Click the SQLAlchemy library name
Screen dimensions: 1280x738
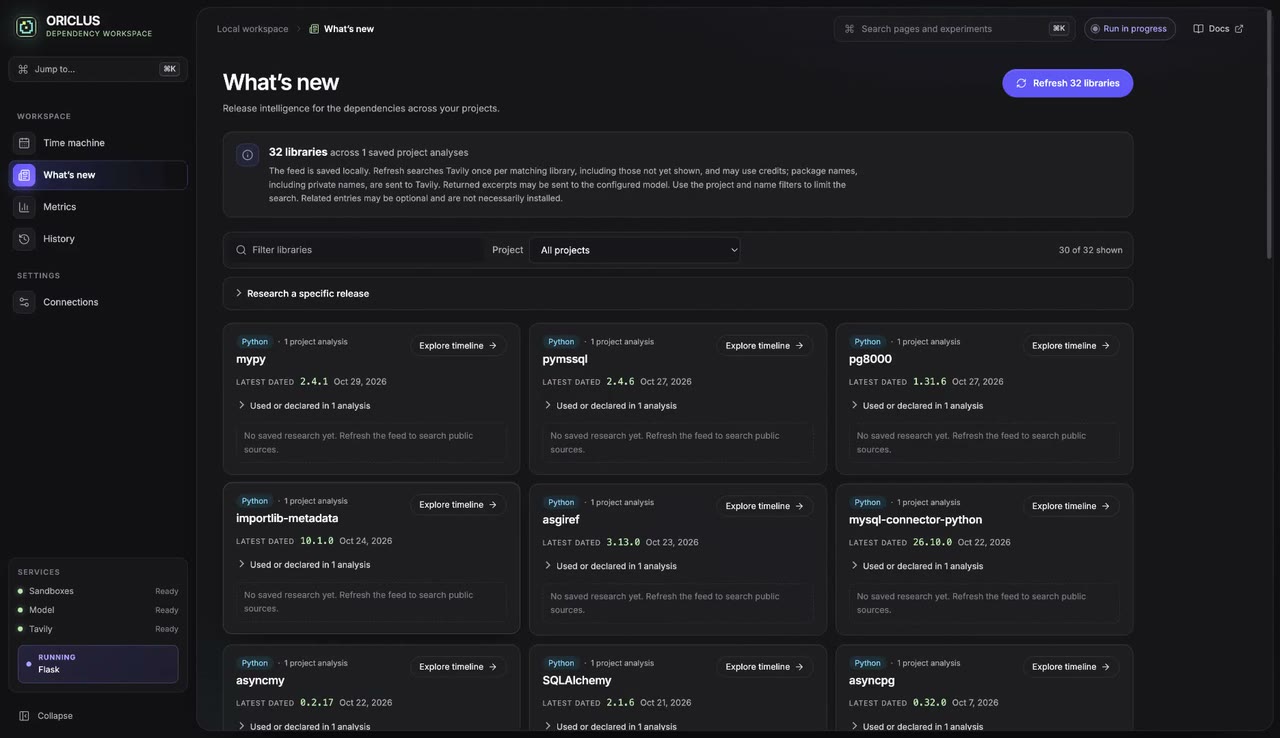(x=577, y=680)
